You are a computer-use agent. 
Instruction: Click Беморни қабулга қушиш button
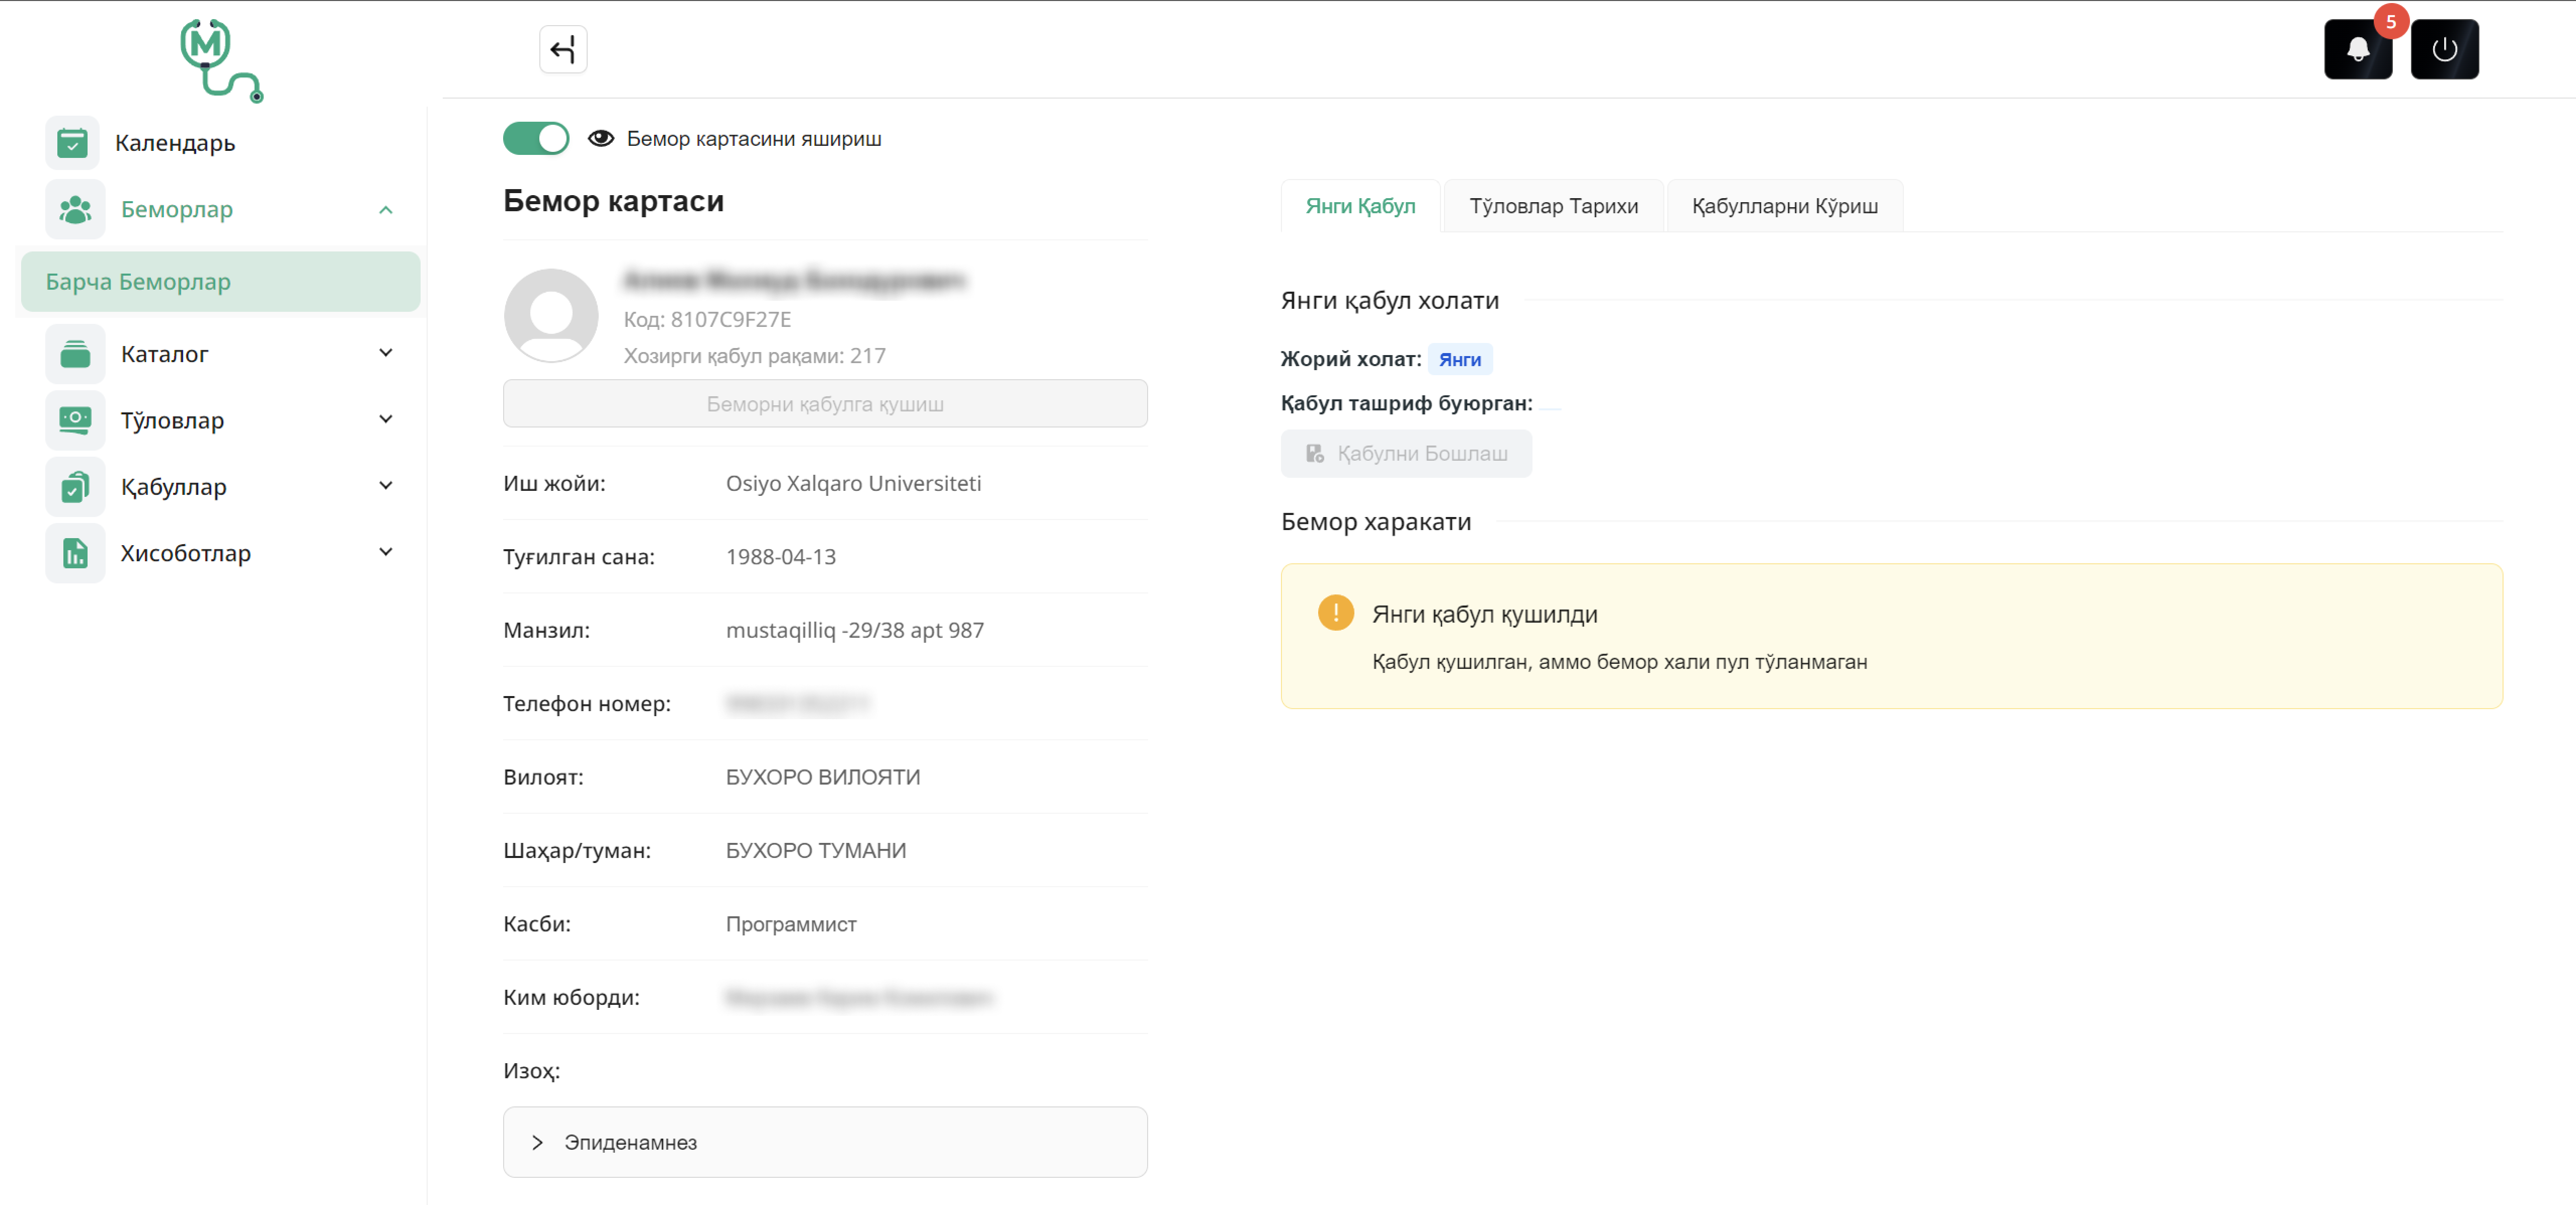point(825,404)
